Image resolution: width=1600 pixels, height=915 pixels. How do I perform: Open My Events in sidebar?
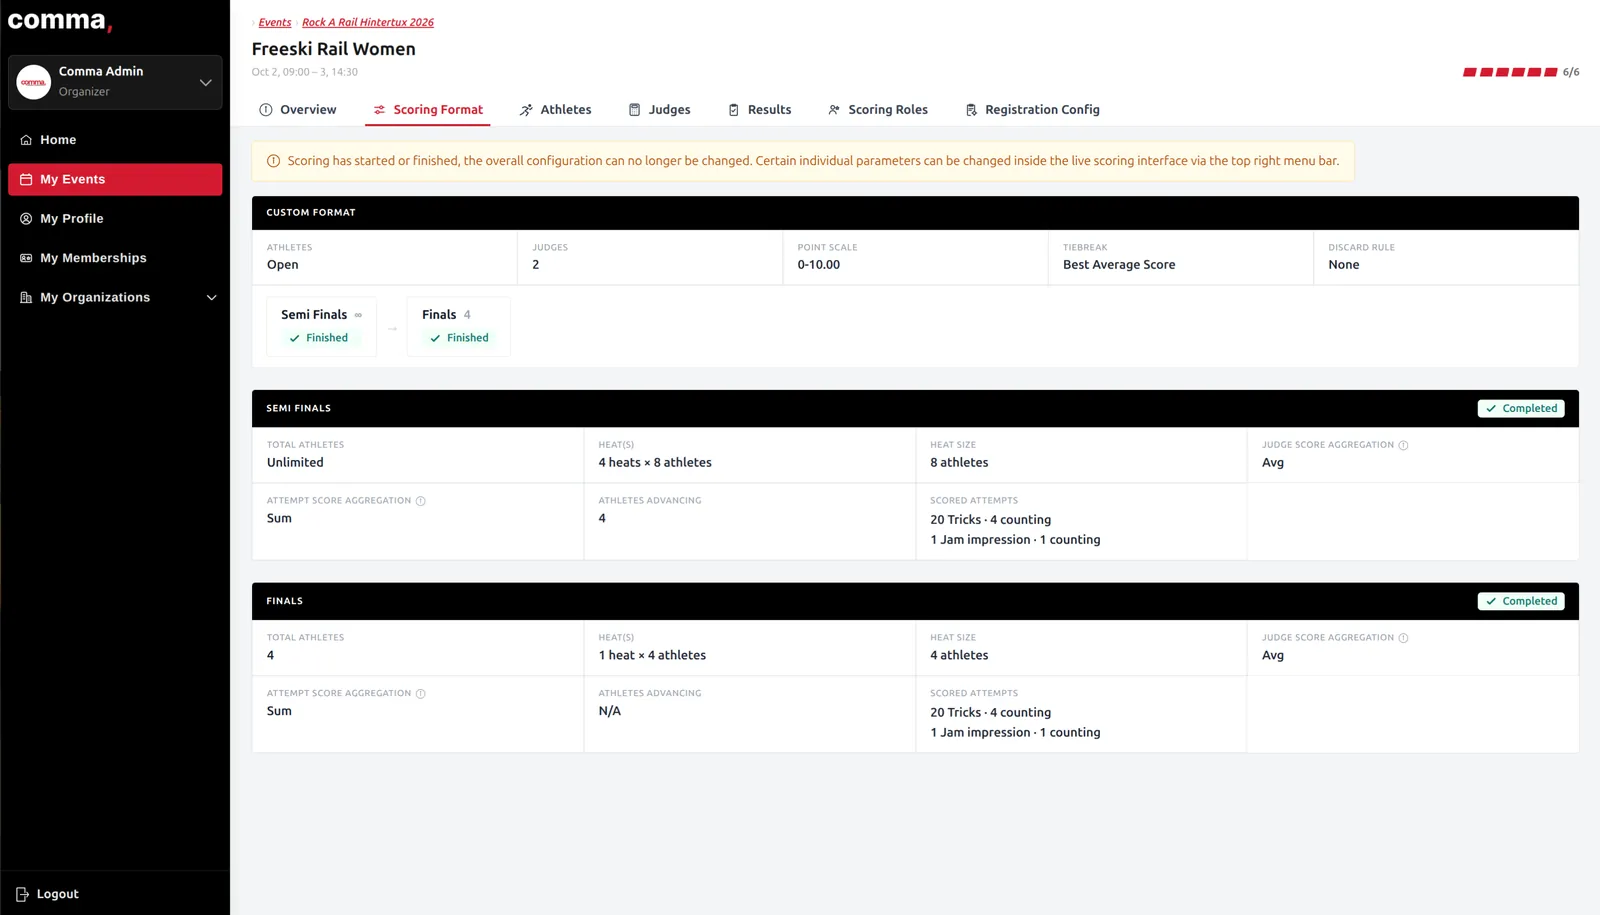115,179
